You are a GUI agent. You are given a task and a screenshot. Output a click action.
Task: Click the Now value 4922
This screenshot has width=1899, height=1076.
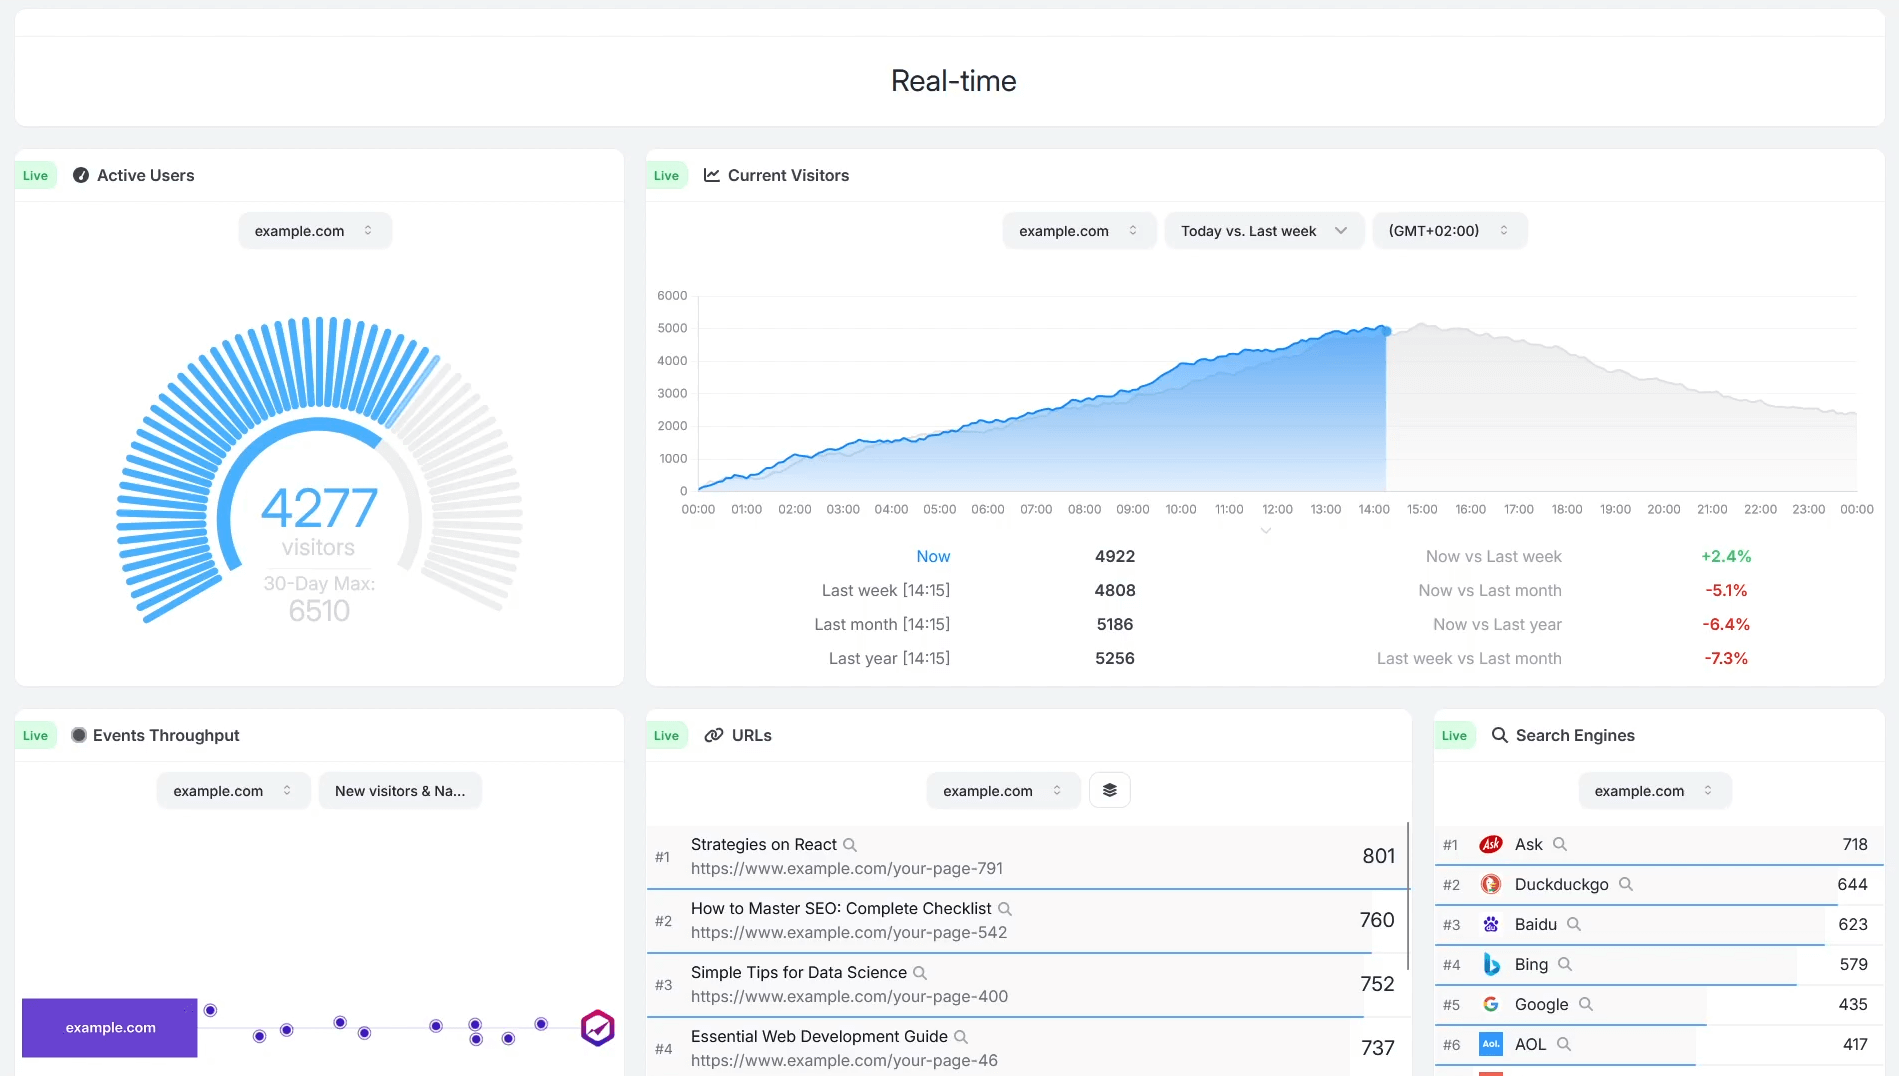click(x=1115, y=557)
